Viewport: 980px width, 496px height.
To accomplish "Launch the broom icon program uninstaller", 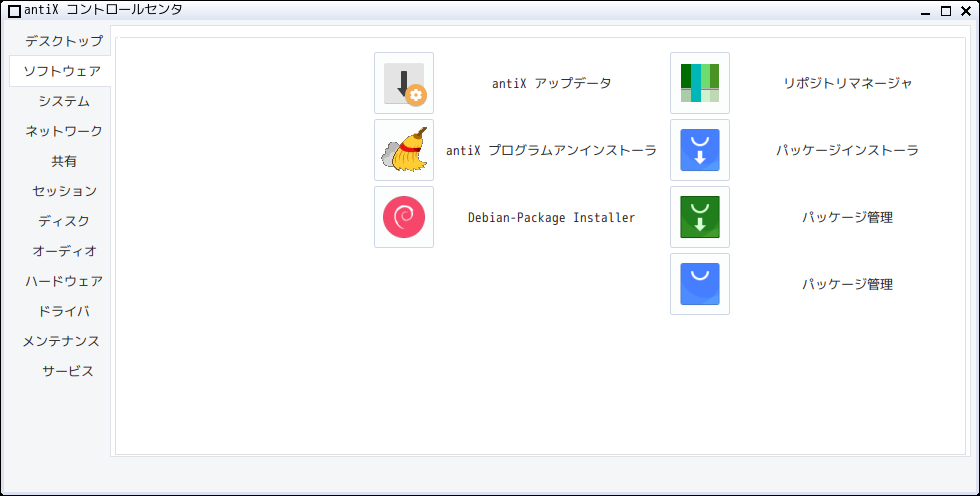I will click(x=404, y=150).
